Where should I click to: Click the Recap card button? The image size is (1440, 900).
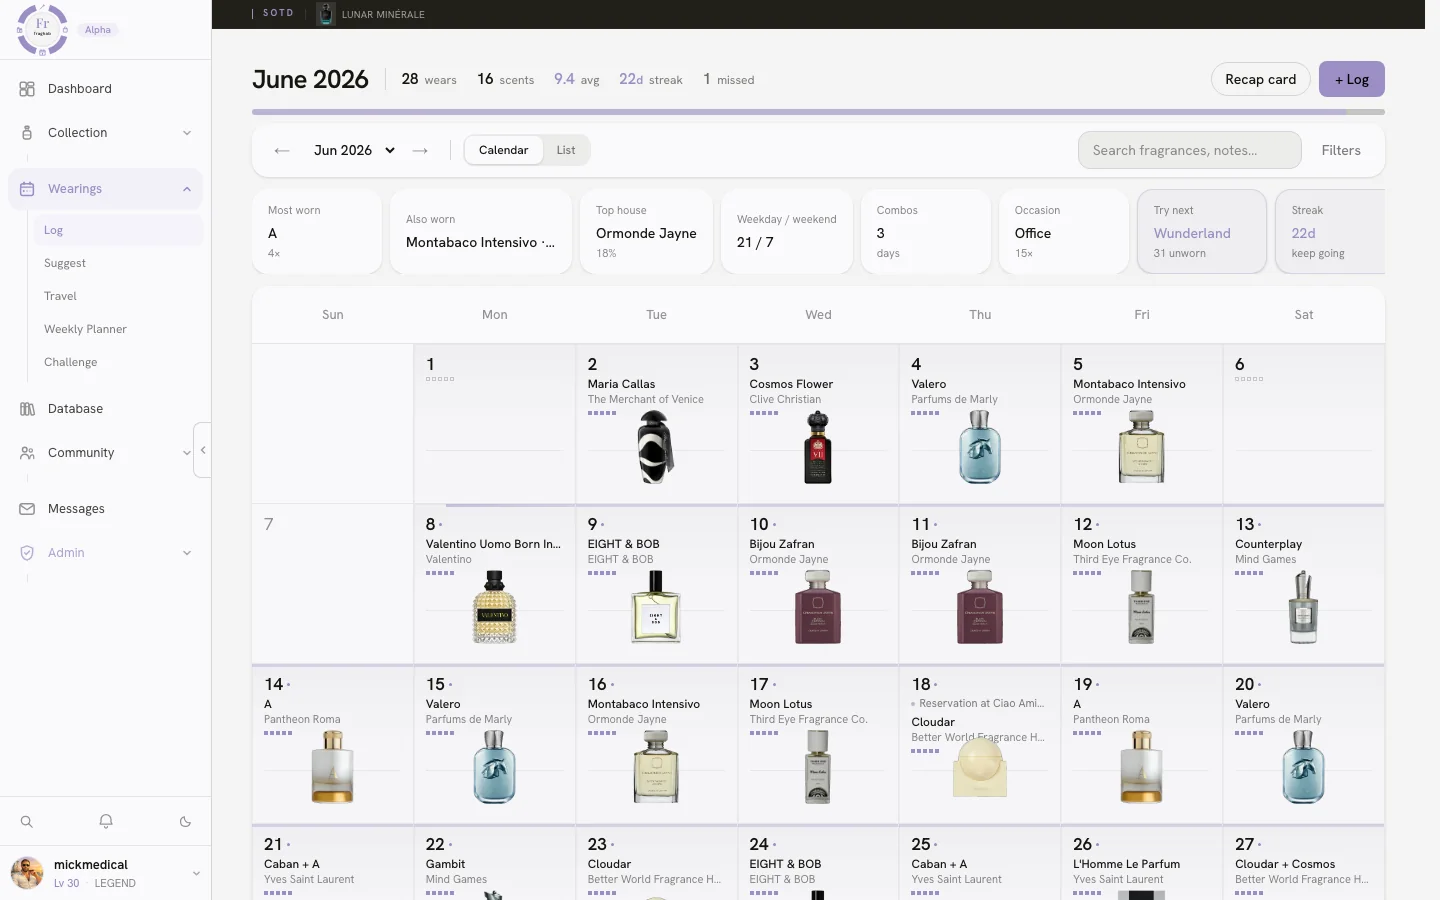click(x=1260, y=79)
